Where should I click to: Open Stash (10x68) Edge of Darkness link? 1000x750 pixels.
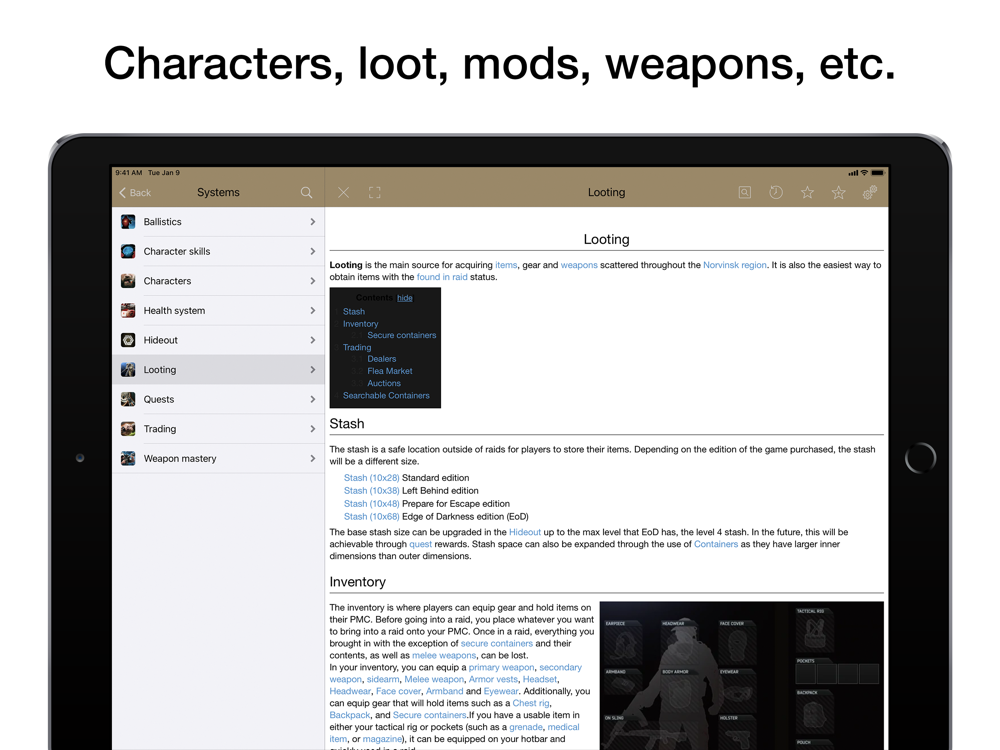click(x=371, y=517)
